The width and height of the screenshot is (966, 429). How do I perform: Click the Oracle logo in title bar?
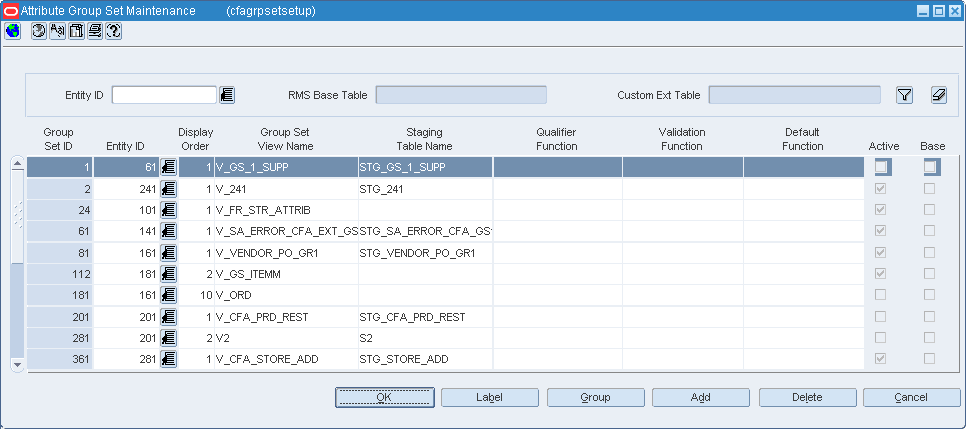point(10,11)
